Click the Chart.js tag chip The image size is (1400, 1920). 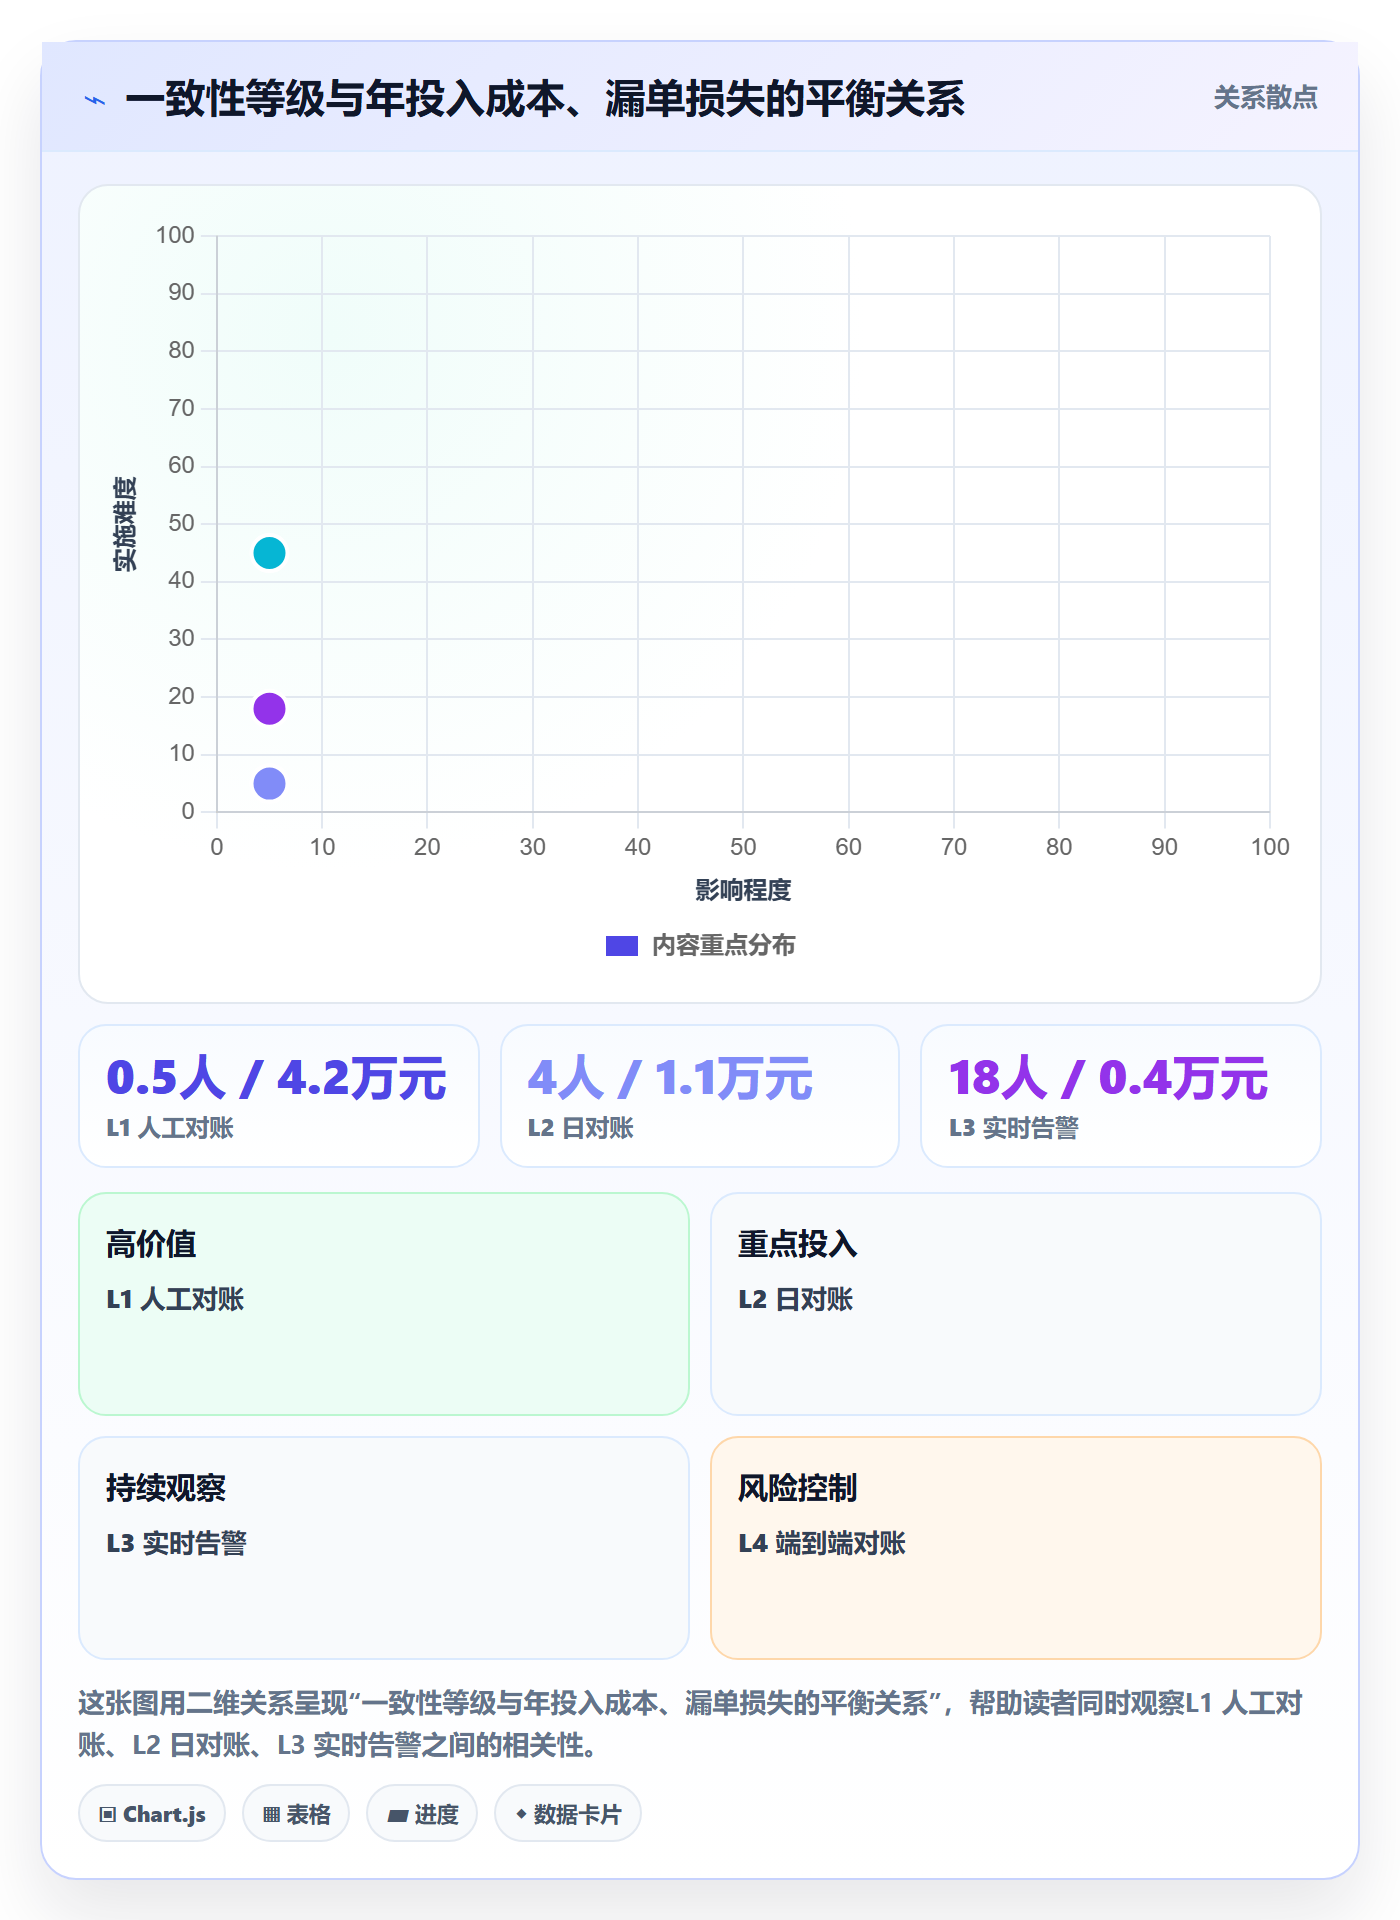(x=152, y=1814)
